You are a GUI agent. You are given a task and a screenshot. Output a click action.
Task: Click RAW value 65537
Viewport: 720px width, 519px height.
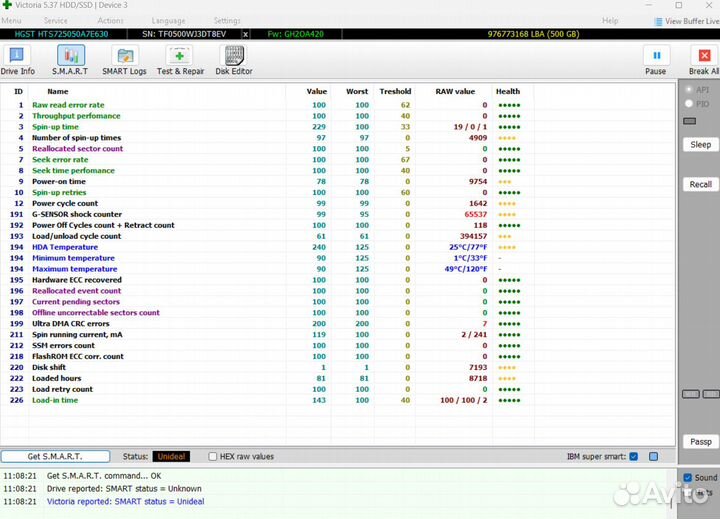(475, 214)
